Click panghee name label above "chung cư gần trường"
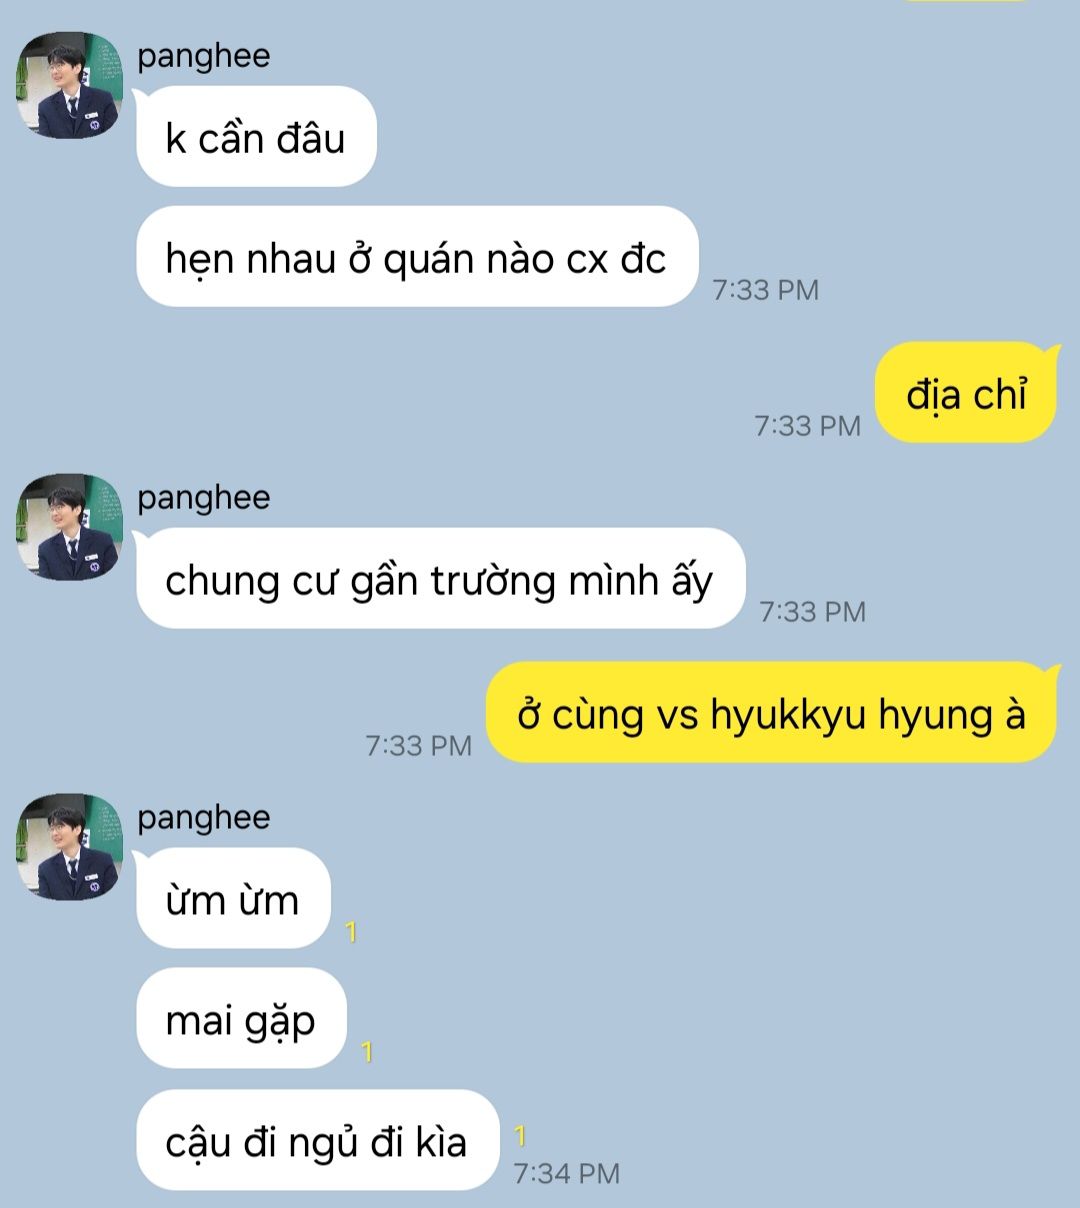 [204, 498]
